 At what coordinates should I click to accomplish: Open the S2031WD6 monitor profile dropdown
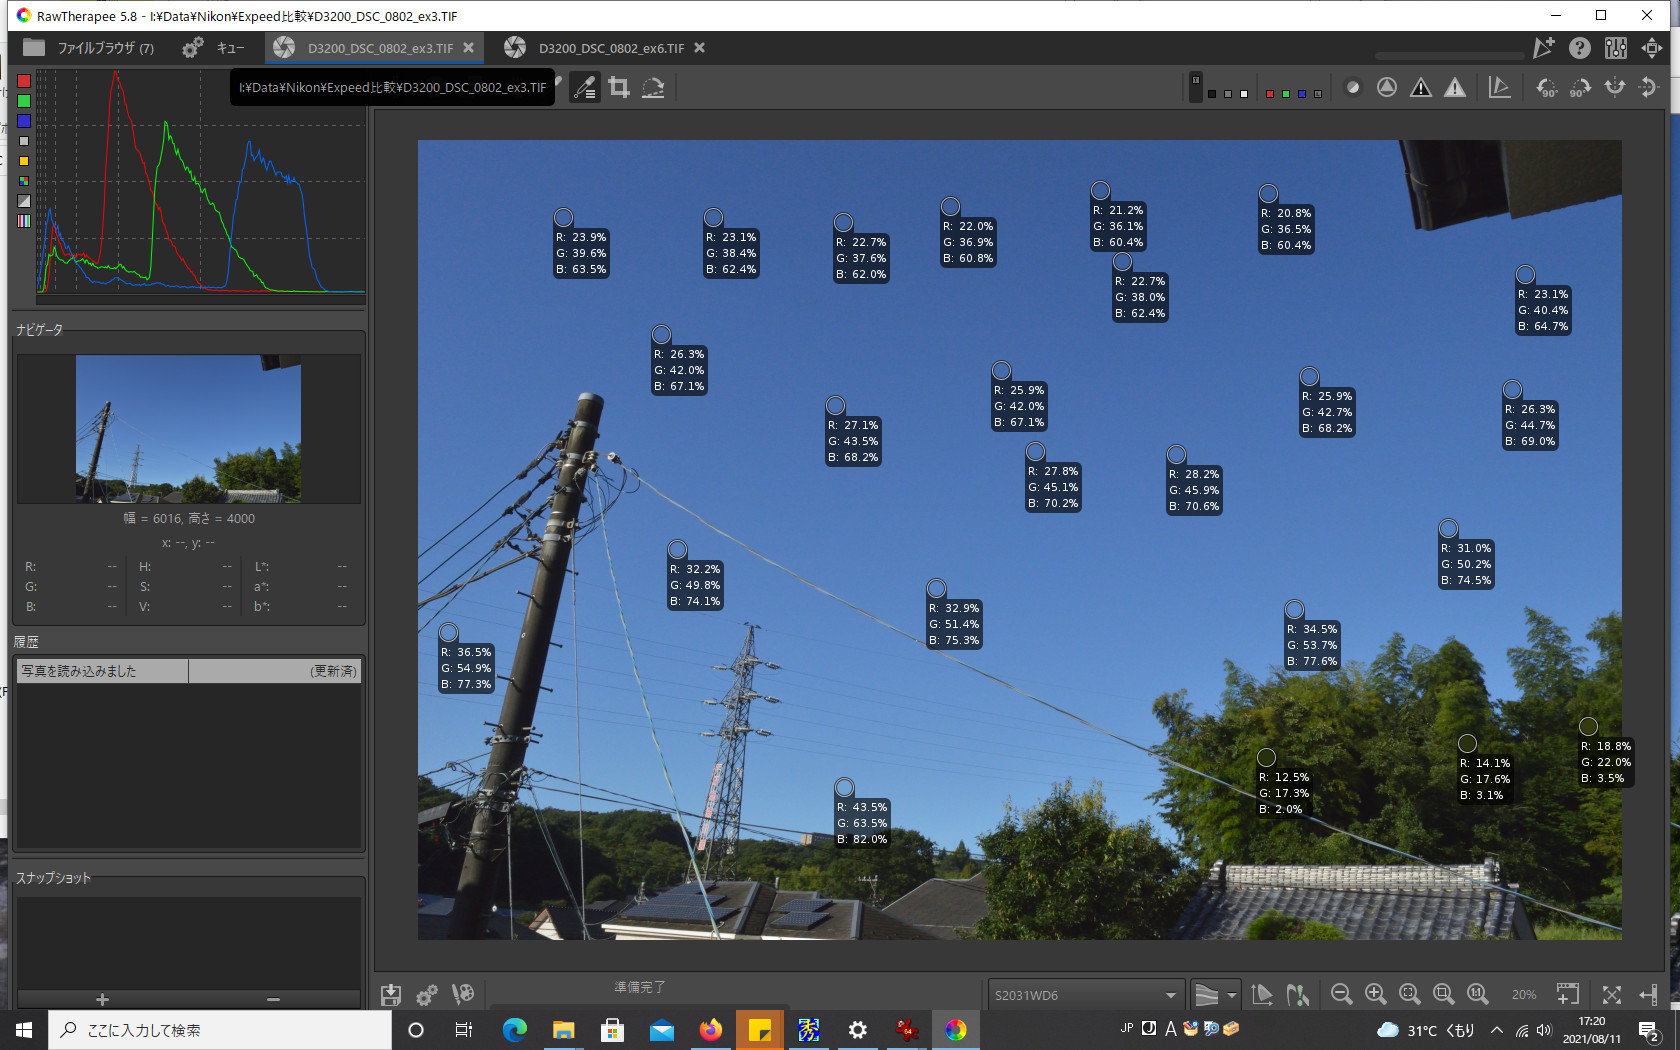[x=1086, y=995]
